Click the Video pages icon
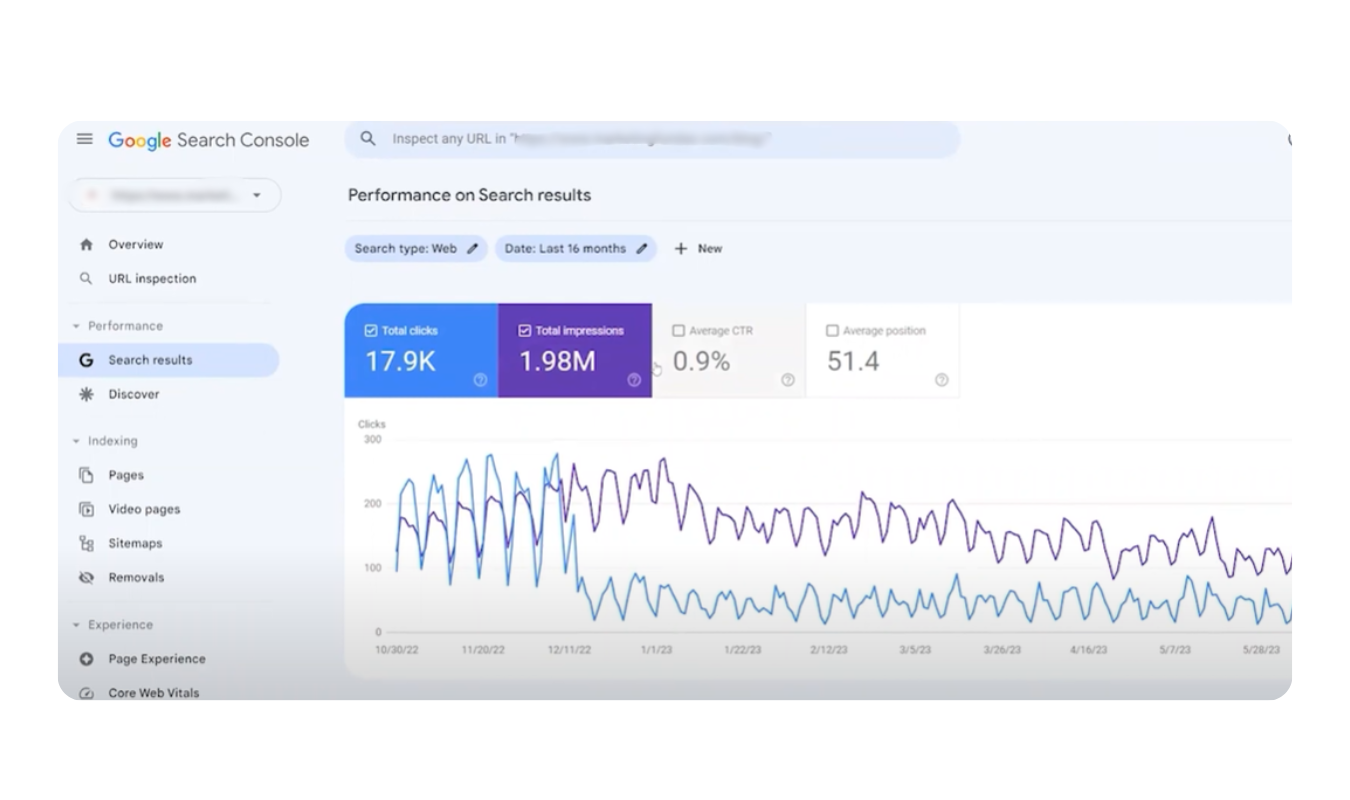The image size is (1350, 800). pyautogui.click(x=86, y=510)
